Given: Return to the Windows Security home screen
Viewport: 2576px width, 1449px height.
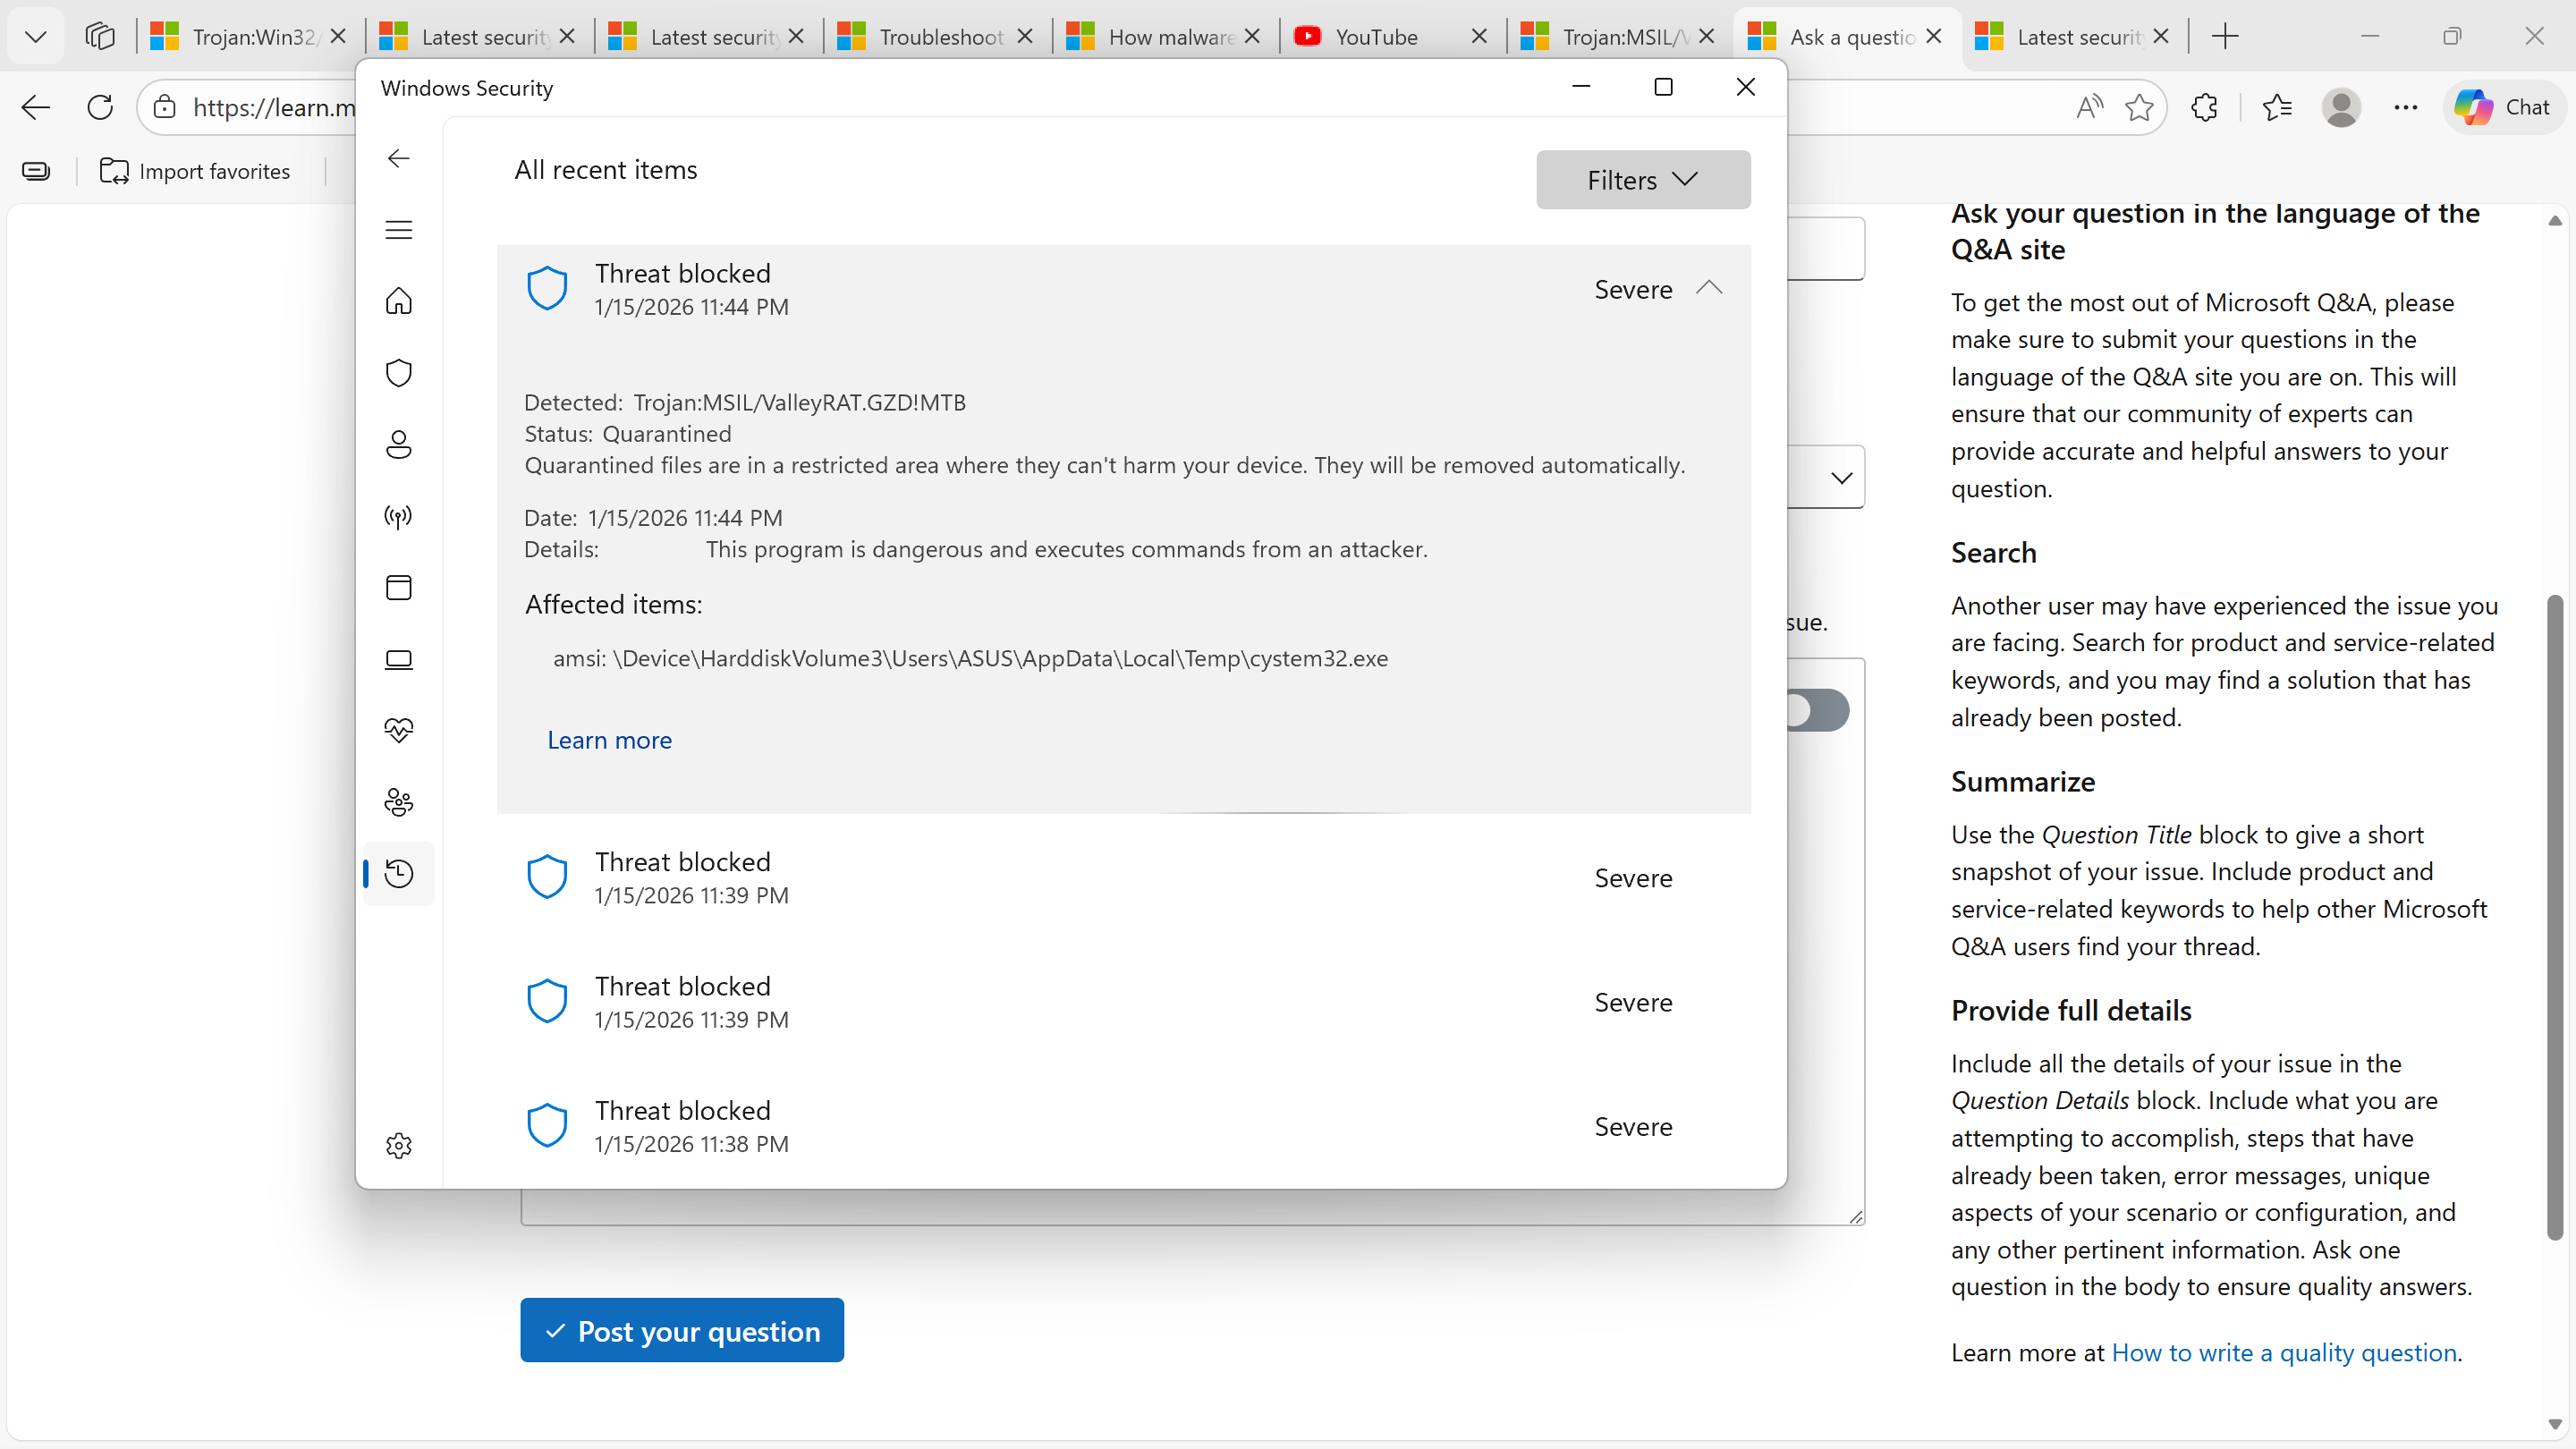Looking at the screenshot, I should click(398, 301).
